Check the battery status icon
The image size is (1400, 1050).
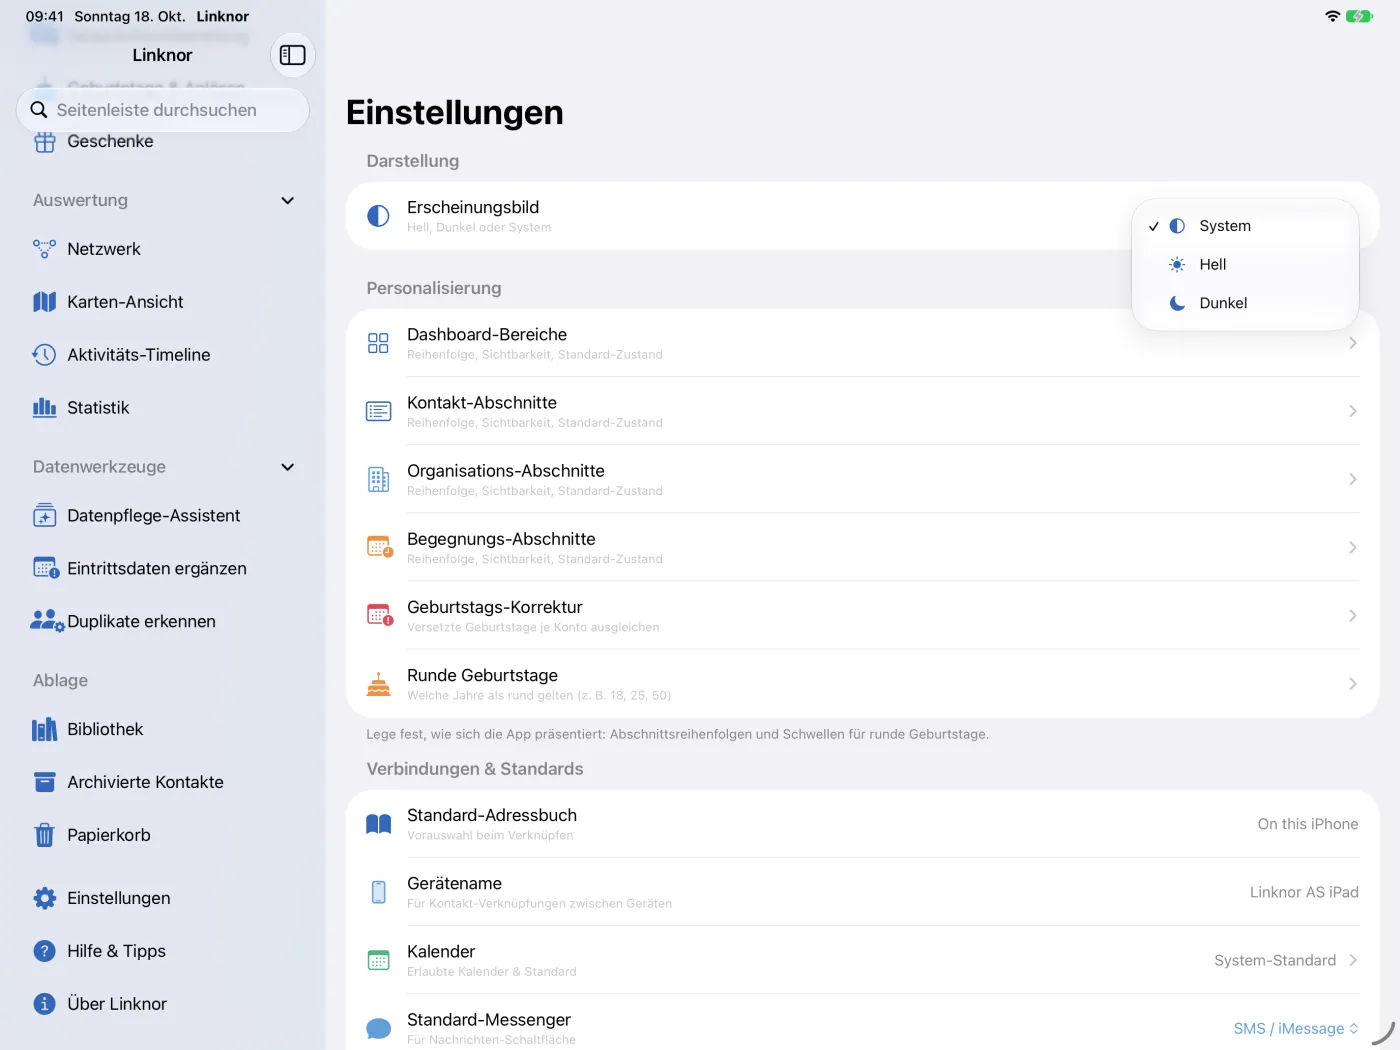point(1359,16)
